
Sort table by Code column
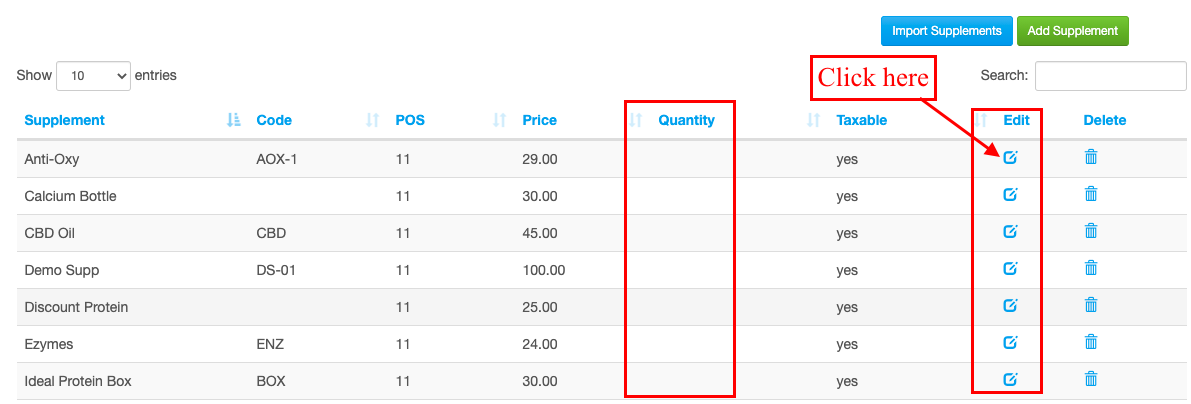point(274,120)
